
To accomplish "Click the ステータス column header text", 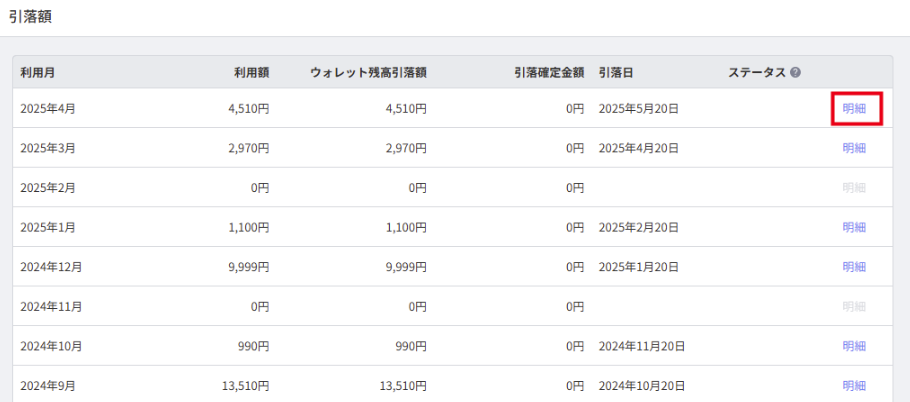I will tap(757, 73).
